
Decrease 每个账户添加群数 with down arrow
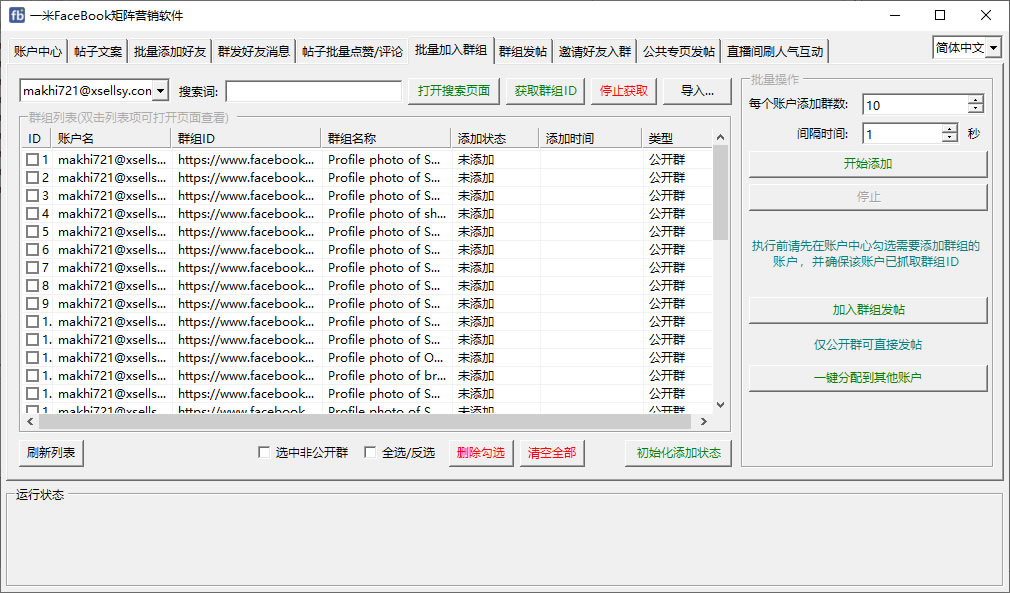pyautogui.click(x=976, y=109)
